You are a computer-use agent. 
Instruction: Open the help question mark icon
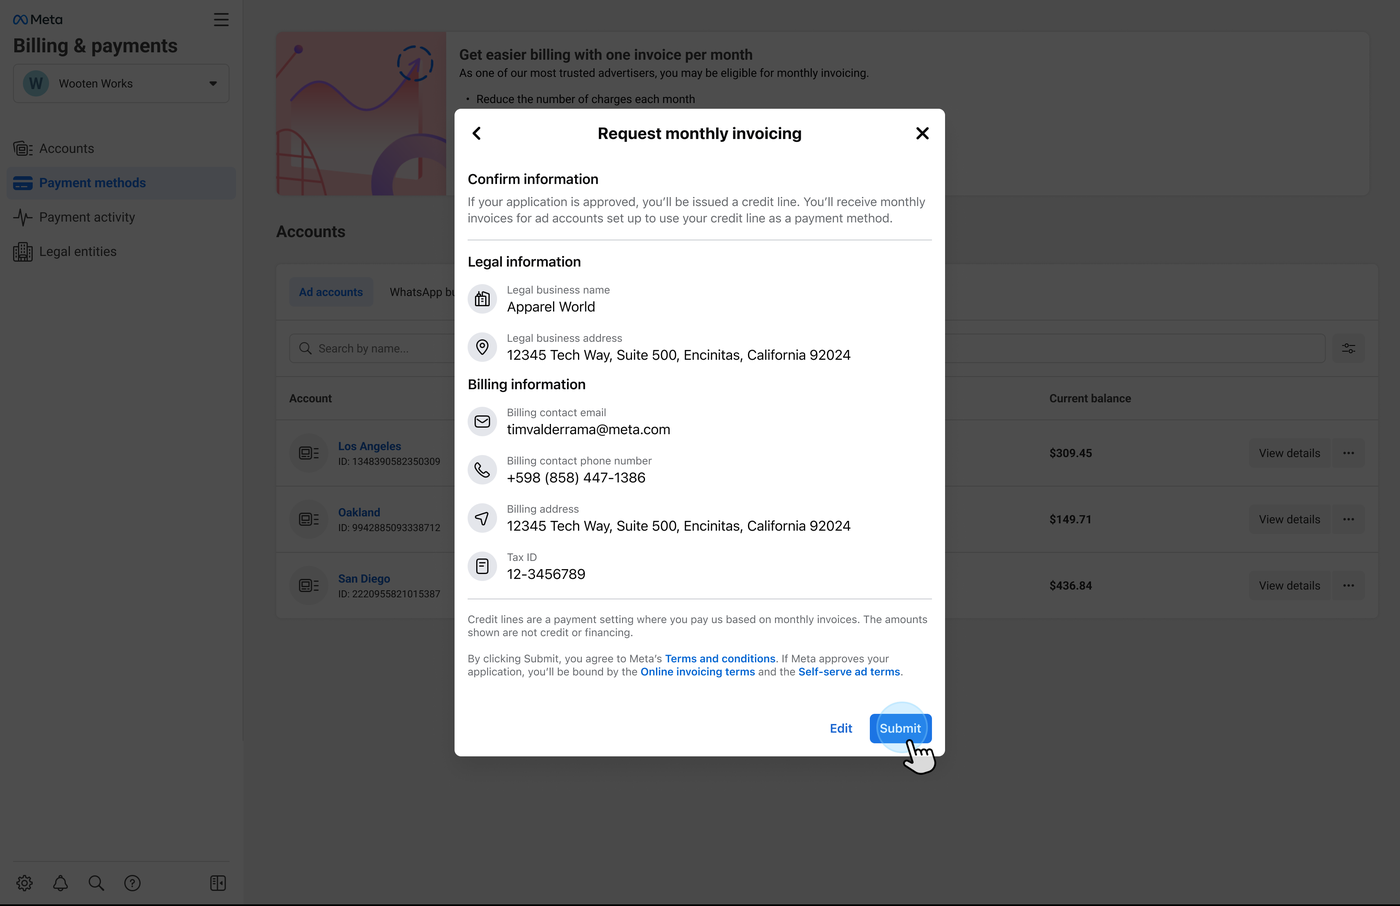(x=132, y=883)
